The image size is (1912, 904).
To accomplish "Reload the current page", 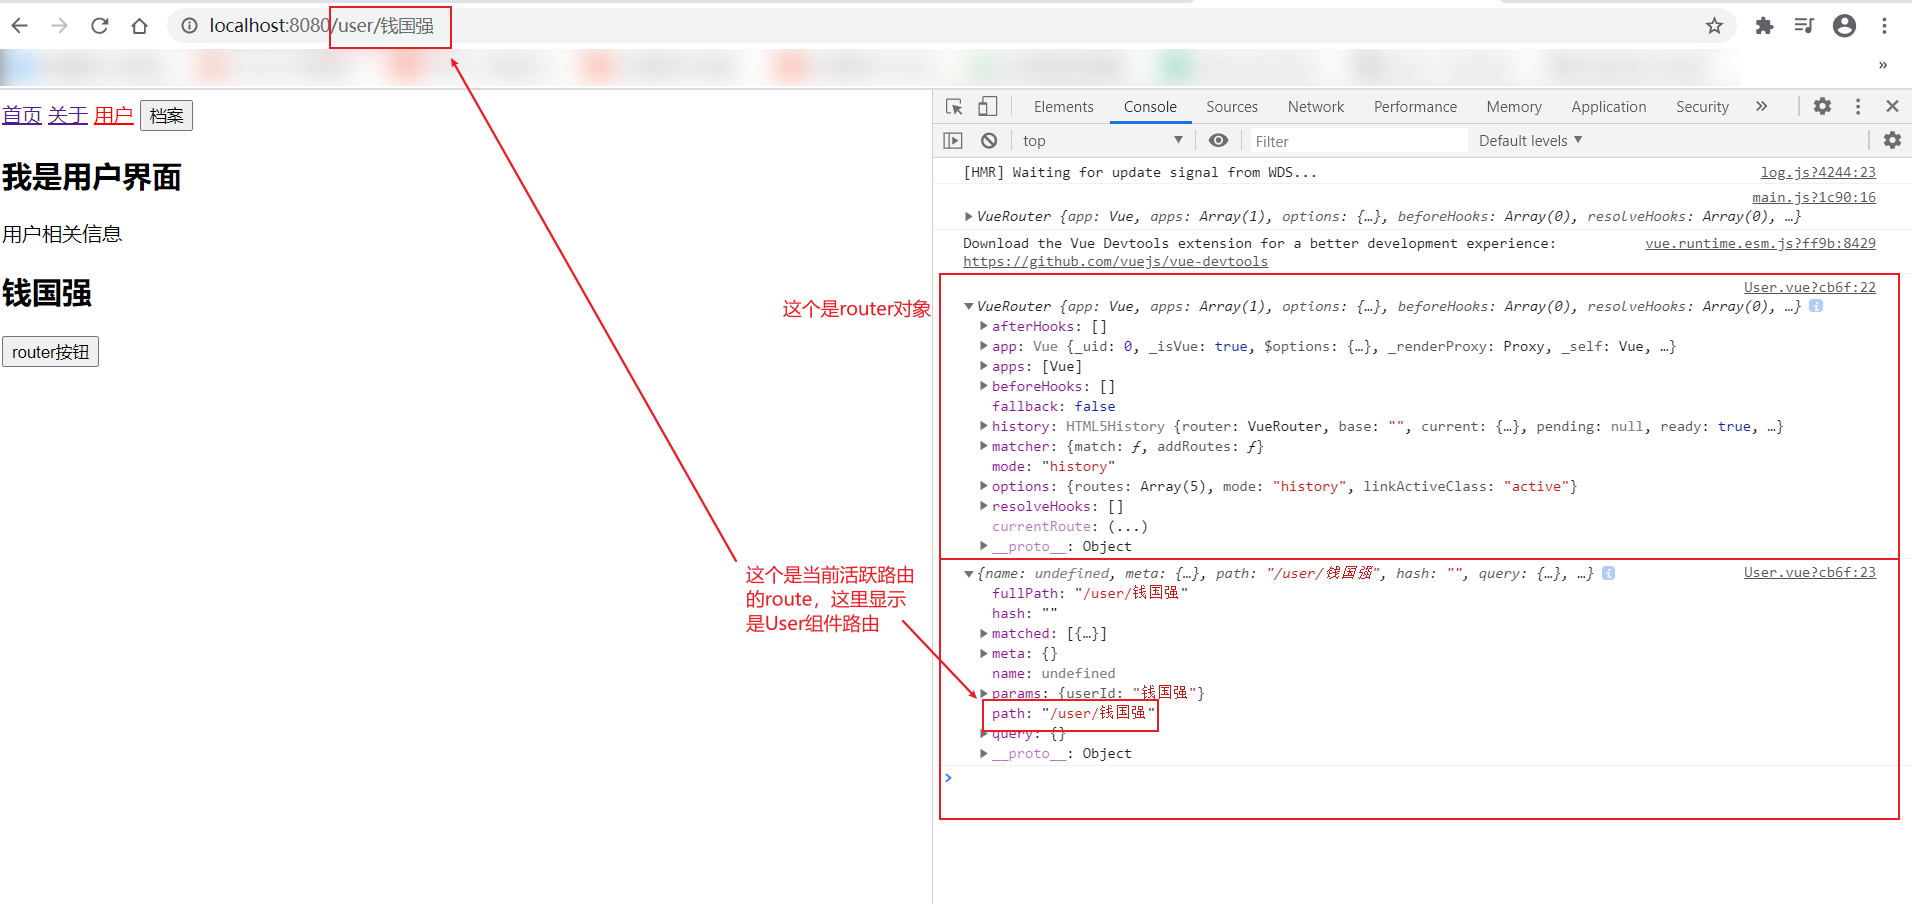I will click(99, 26).
